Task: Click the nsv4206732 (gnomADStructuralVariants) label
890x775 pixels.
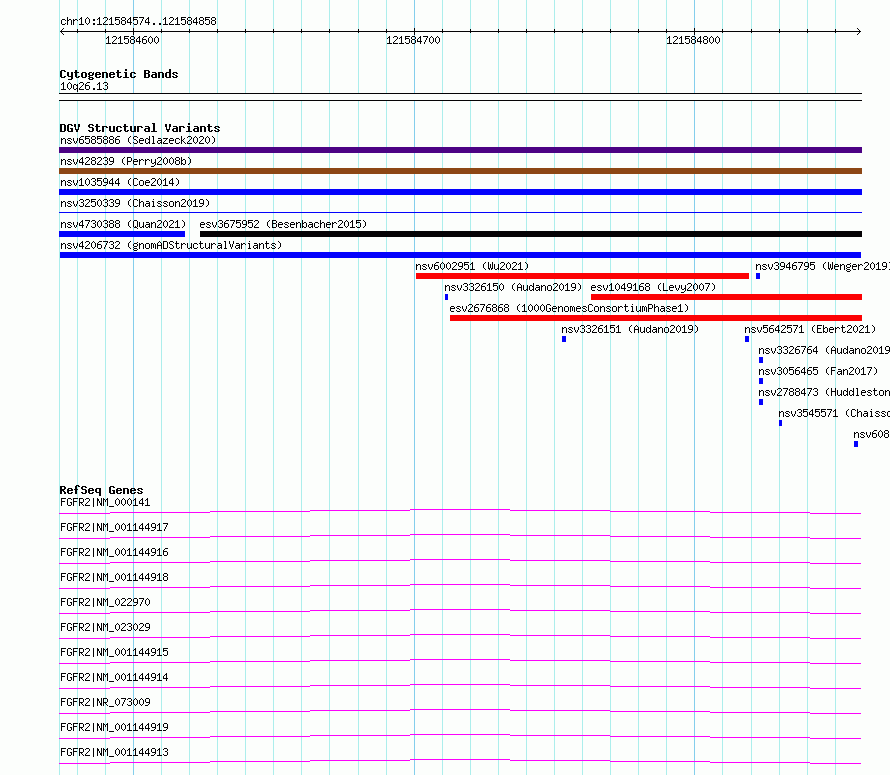Action: (x=171, y=245)
